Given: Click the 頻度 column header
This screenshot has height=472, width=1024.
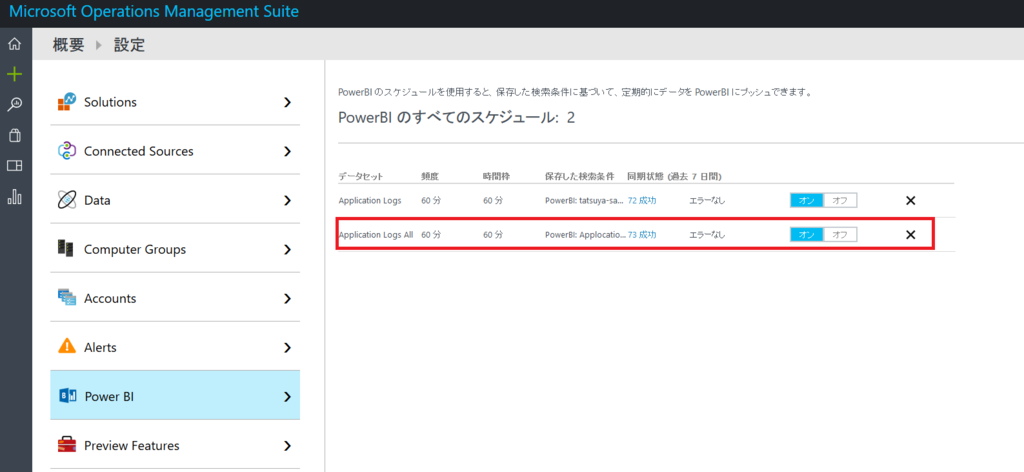Looking at the screenshot, I should [428, 177].
